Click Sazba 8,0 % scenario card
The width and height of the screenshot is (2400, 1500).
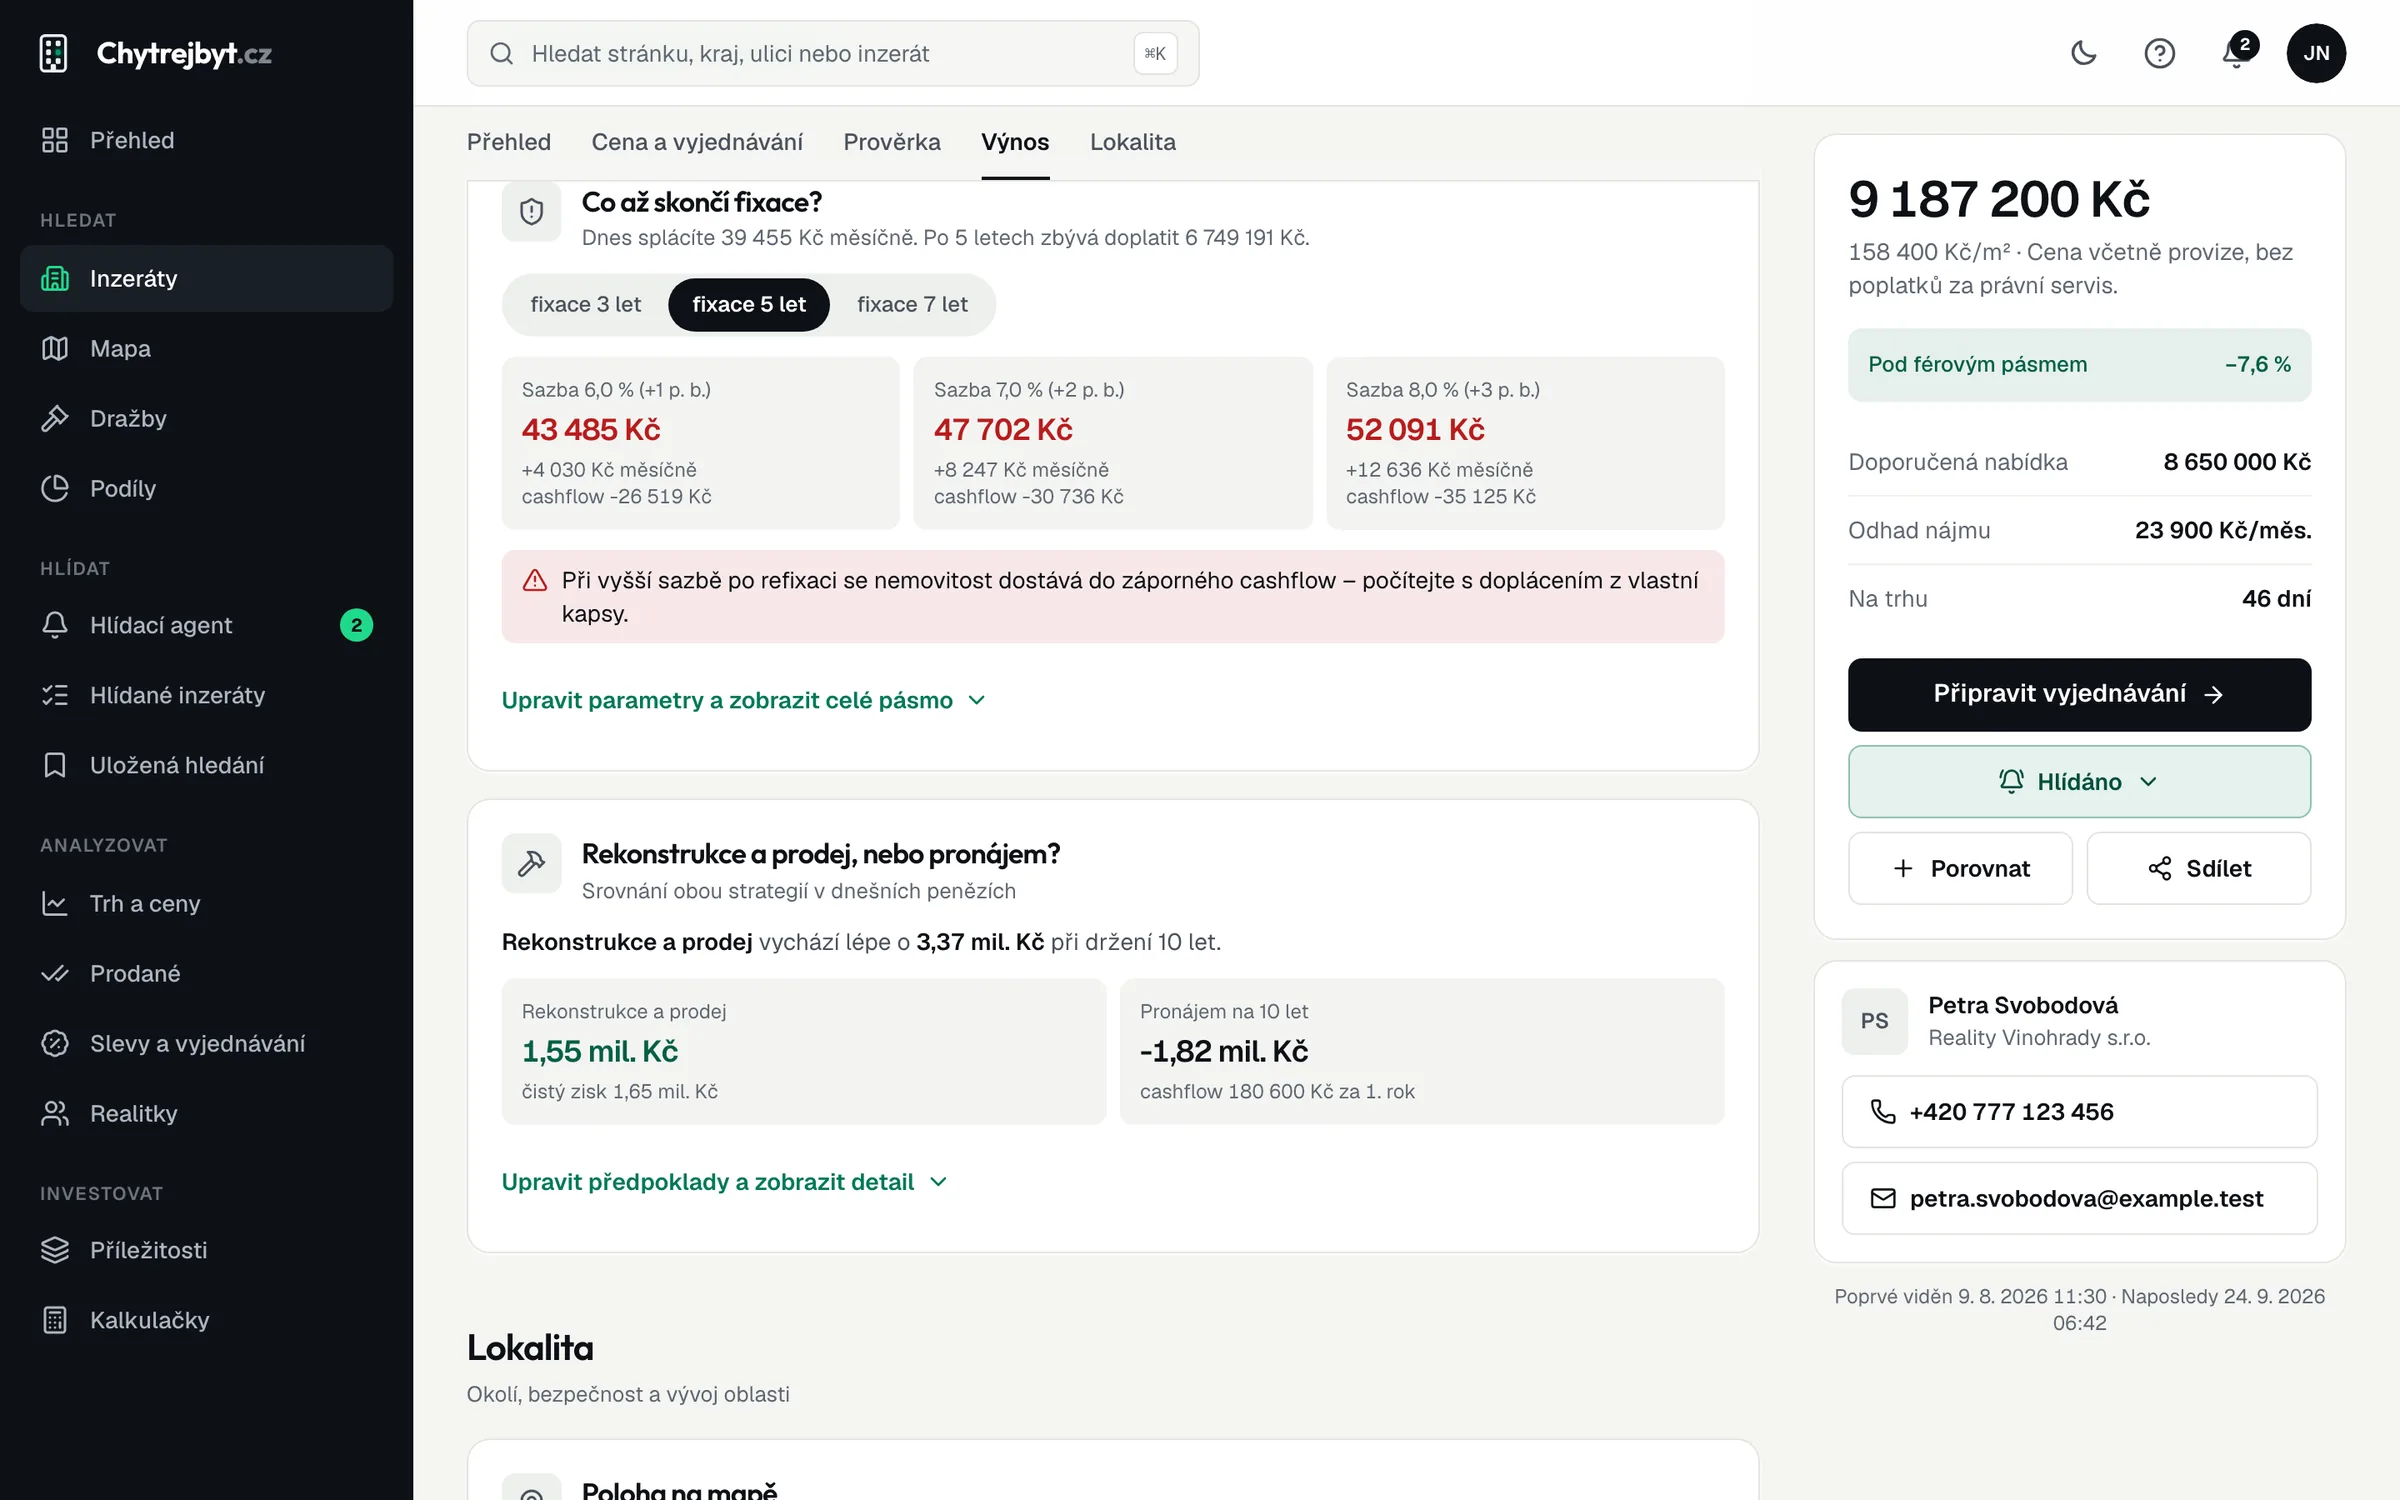(x=1525, y=442)
